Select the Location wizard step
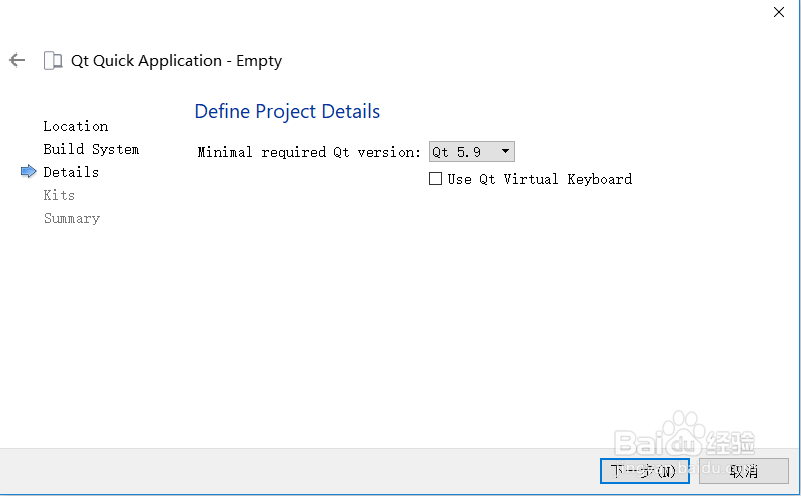Viewport: 801px width, 496px height. click(76, 126)
